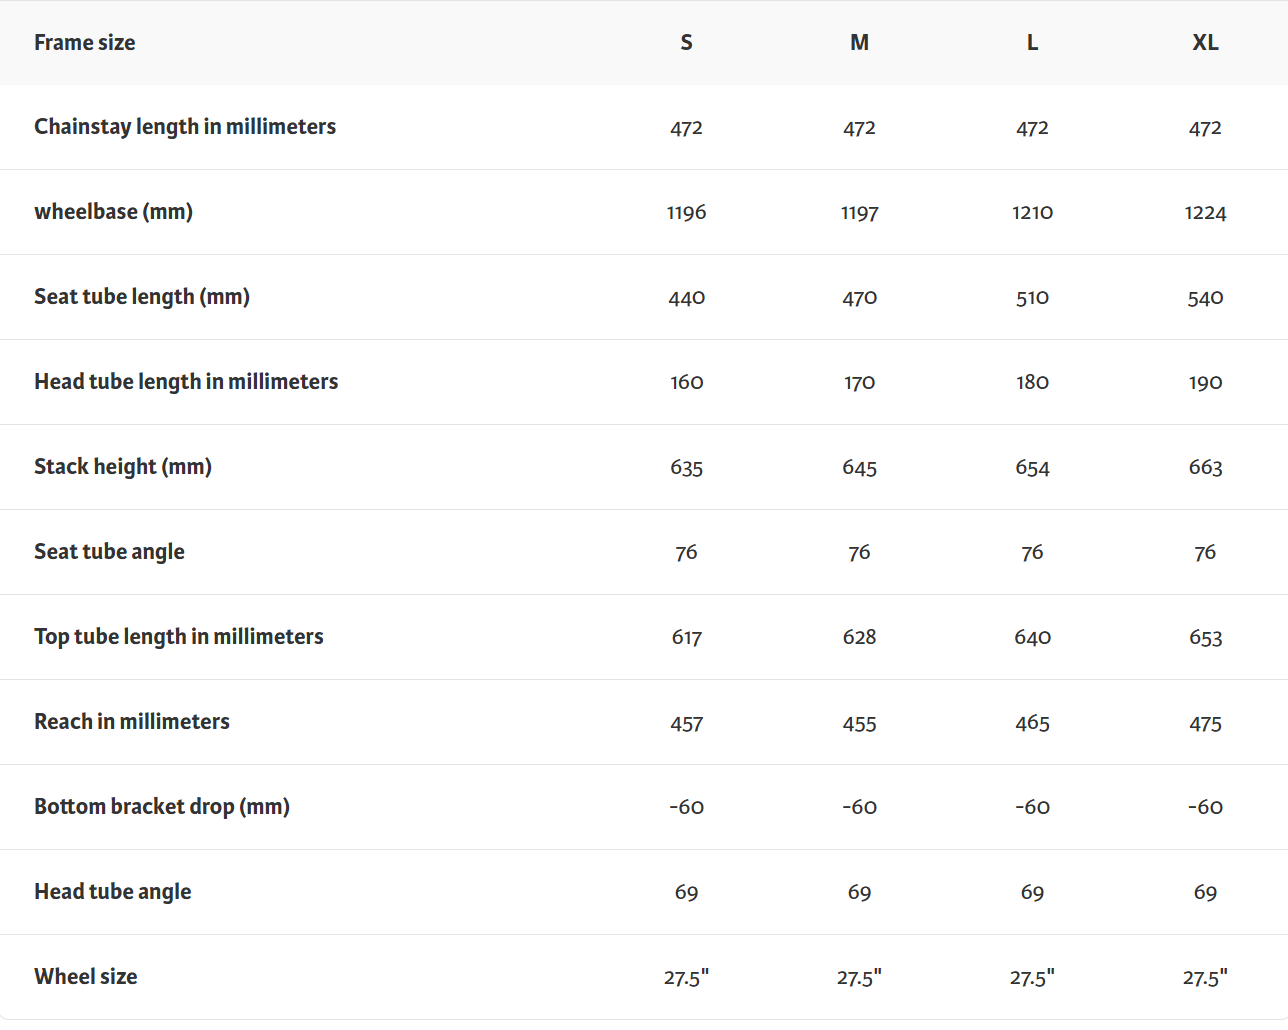Click the Reach in millimeters row label

pyautogui.click(x=132, y=722)
